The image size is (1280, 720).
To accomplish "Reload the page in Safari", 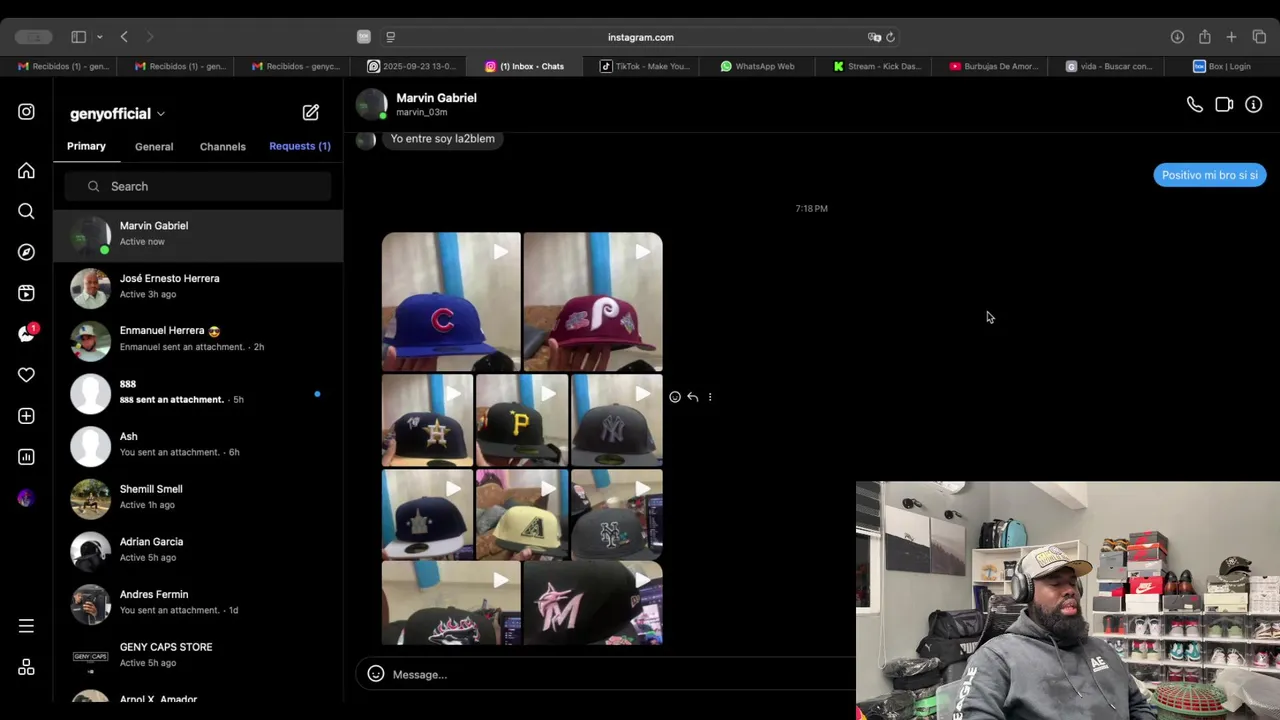I will click(x=890, y=37).
